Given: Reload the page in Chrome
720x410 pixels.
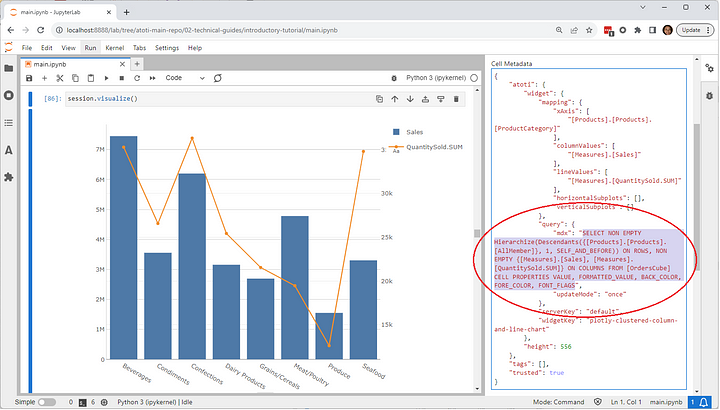Looking at the screenshot, I should point(40,30).
